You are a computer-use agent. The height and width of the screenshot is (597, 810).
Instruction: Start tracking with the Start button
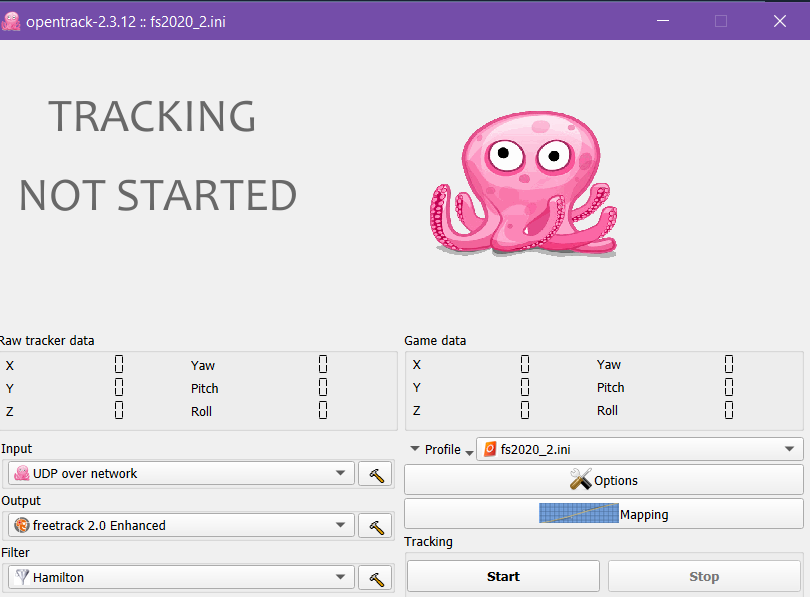(503, 576)
